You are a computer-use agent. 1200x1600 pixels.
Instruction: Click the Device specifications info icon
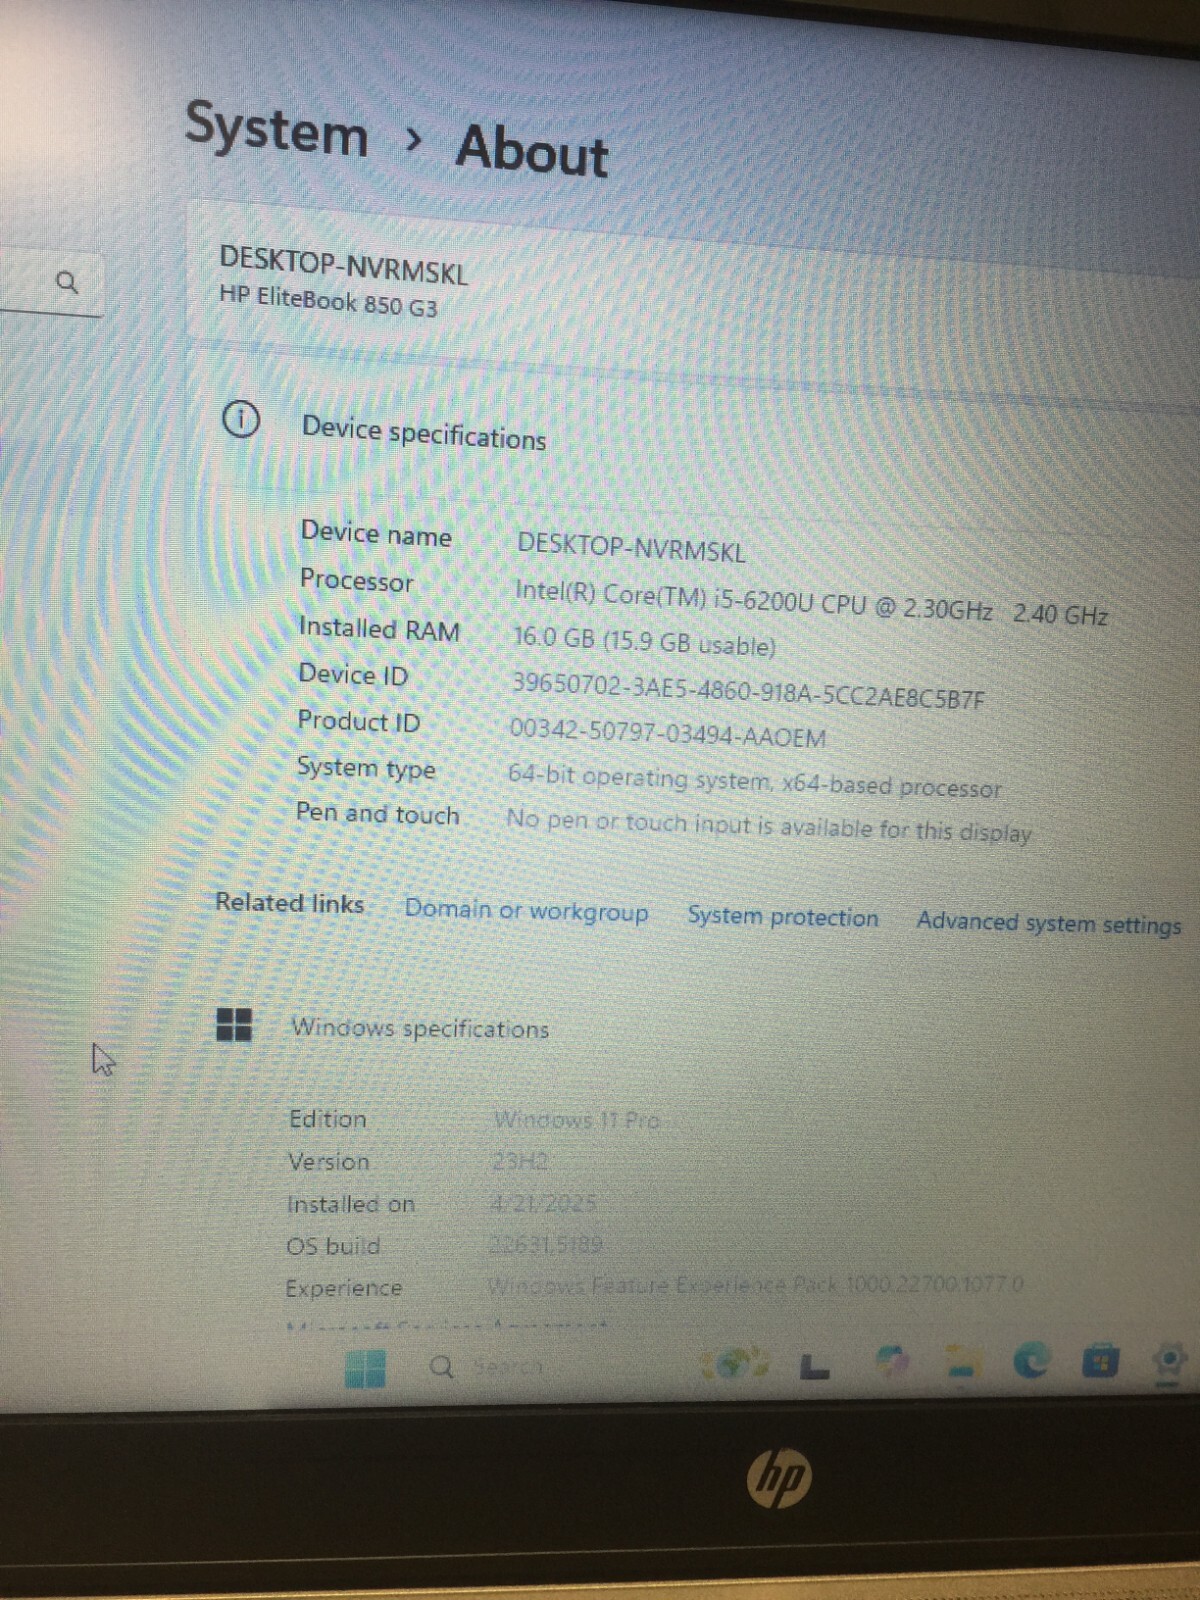[240, 419]
